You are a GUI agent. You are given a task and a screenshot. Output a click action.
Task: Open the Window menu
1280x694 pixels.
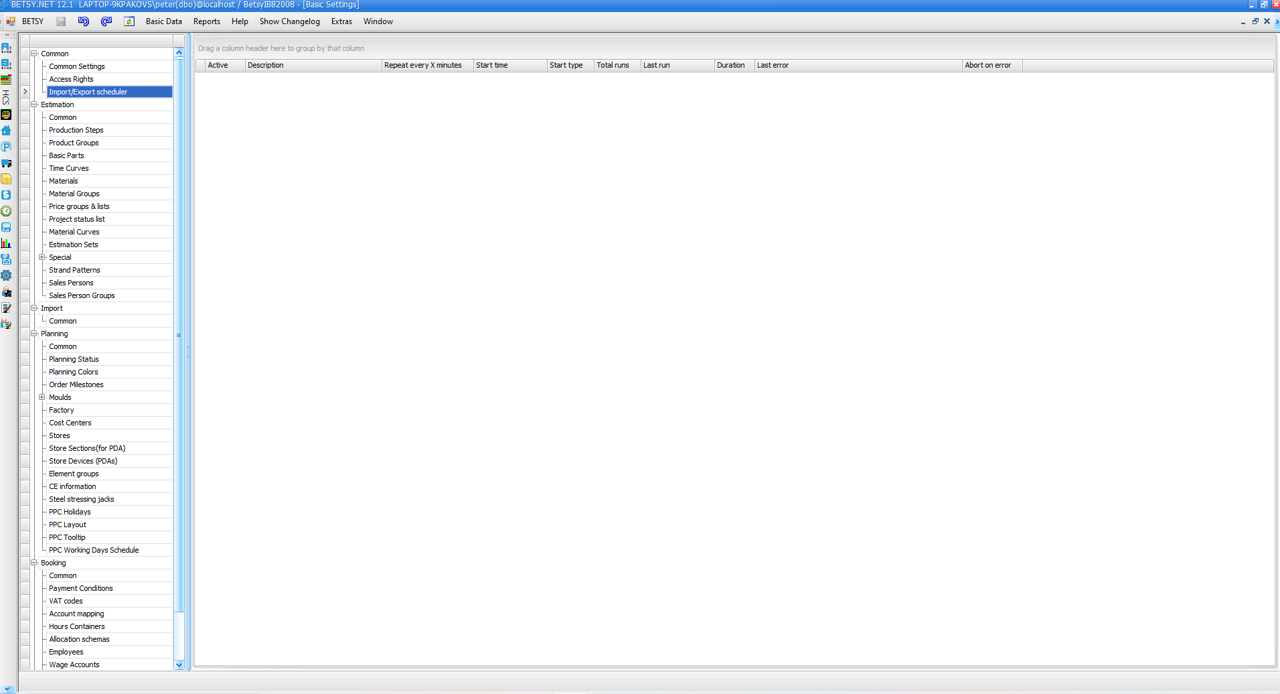tap(378, 21)
